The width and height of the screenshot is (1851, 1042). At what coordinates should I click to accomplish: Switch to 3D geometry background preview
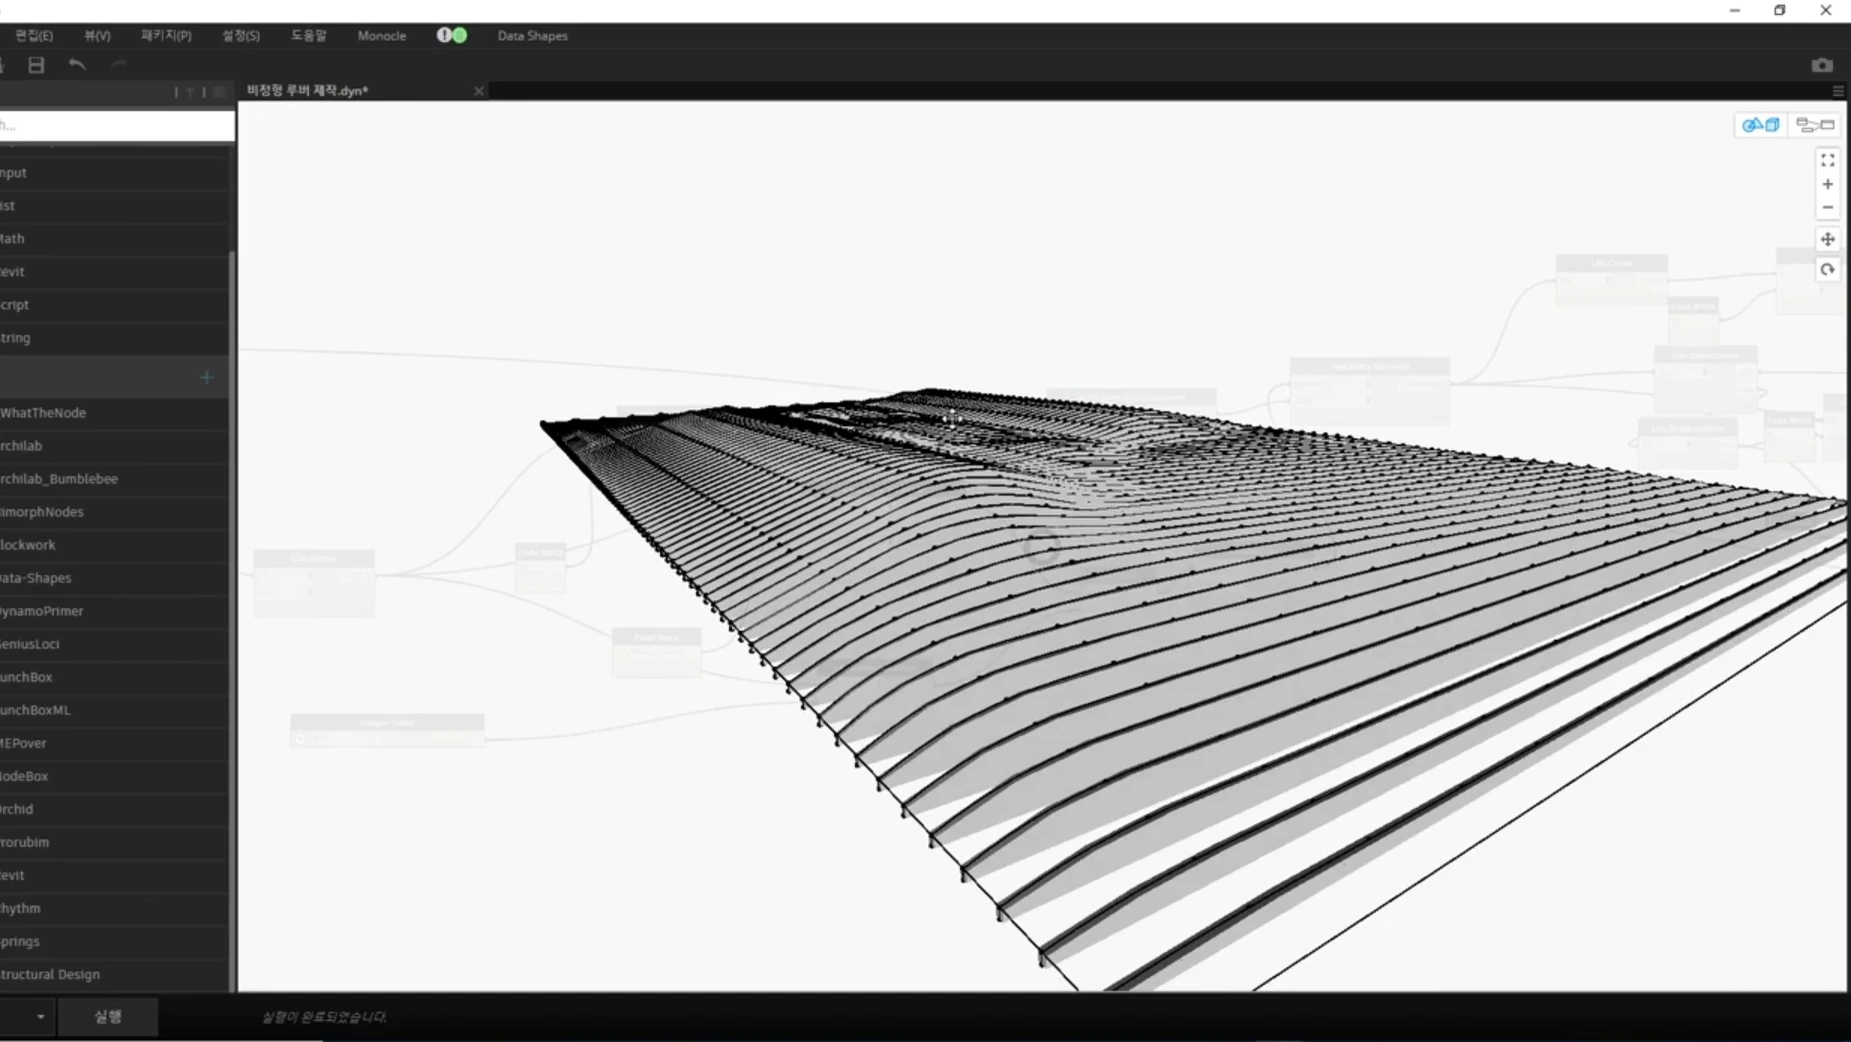(1761, 125)
